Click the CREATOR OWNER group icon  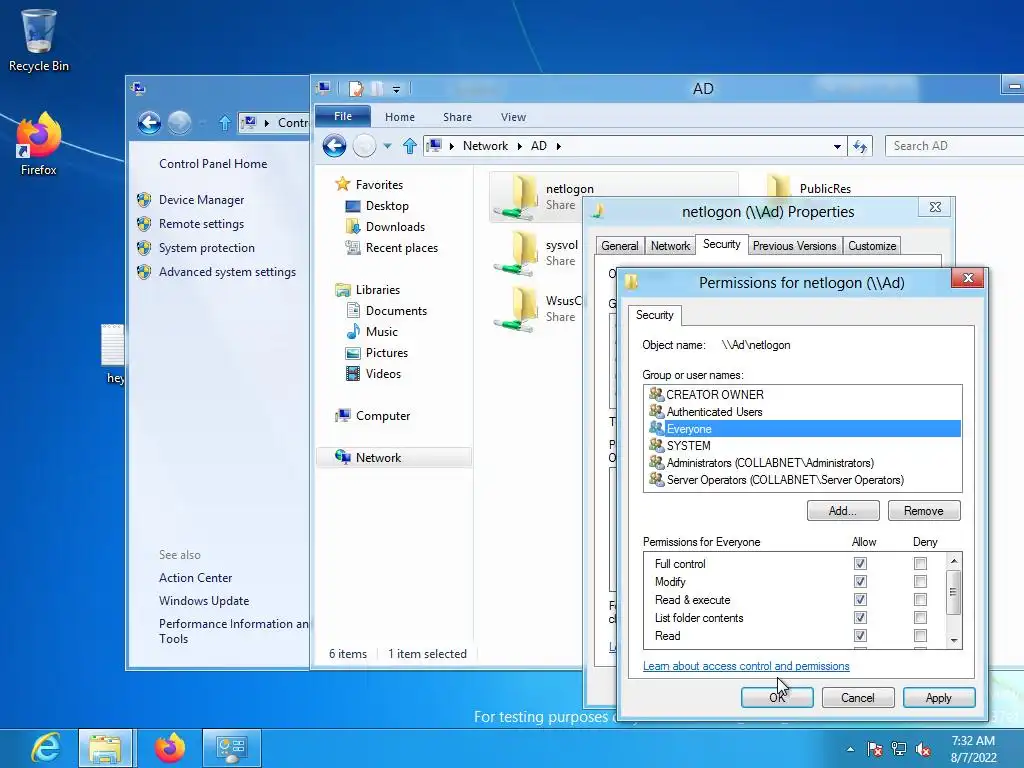656,394
